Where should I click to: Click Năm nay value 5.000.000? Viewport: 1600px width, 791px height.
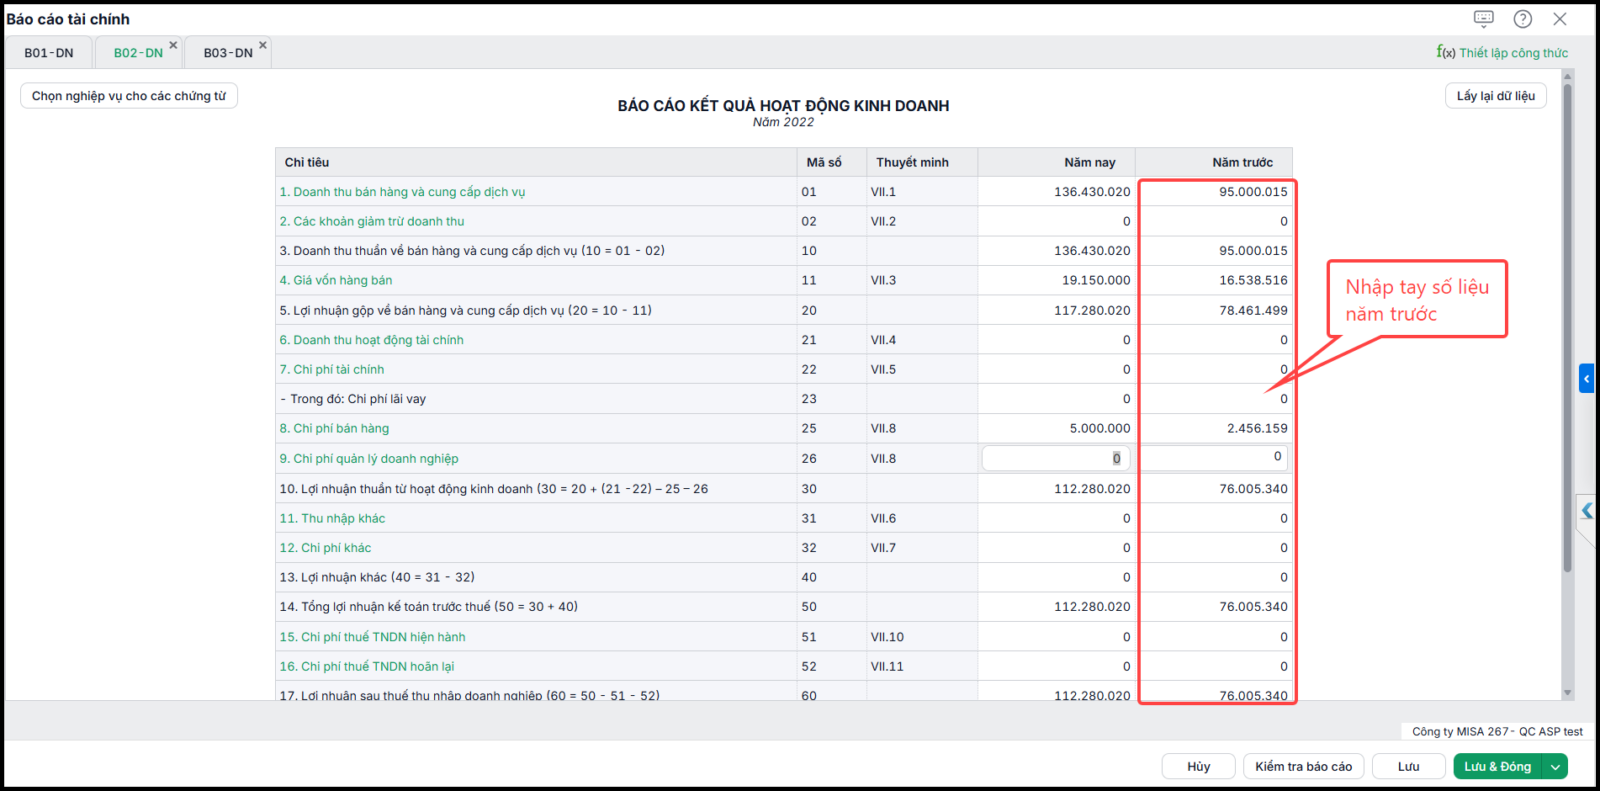coord(1100,429)
